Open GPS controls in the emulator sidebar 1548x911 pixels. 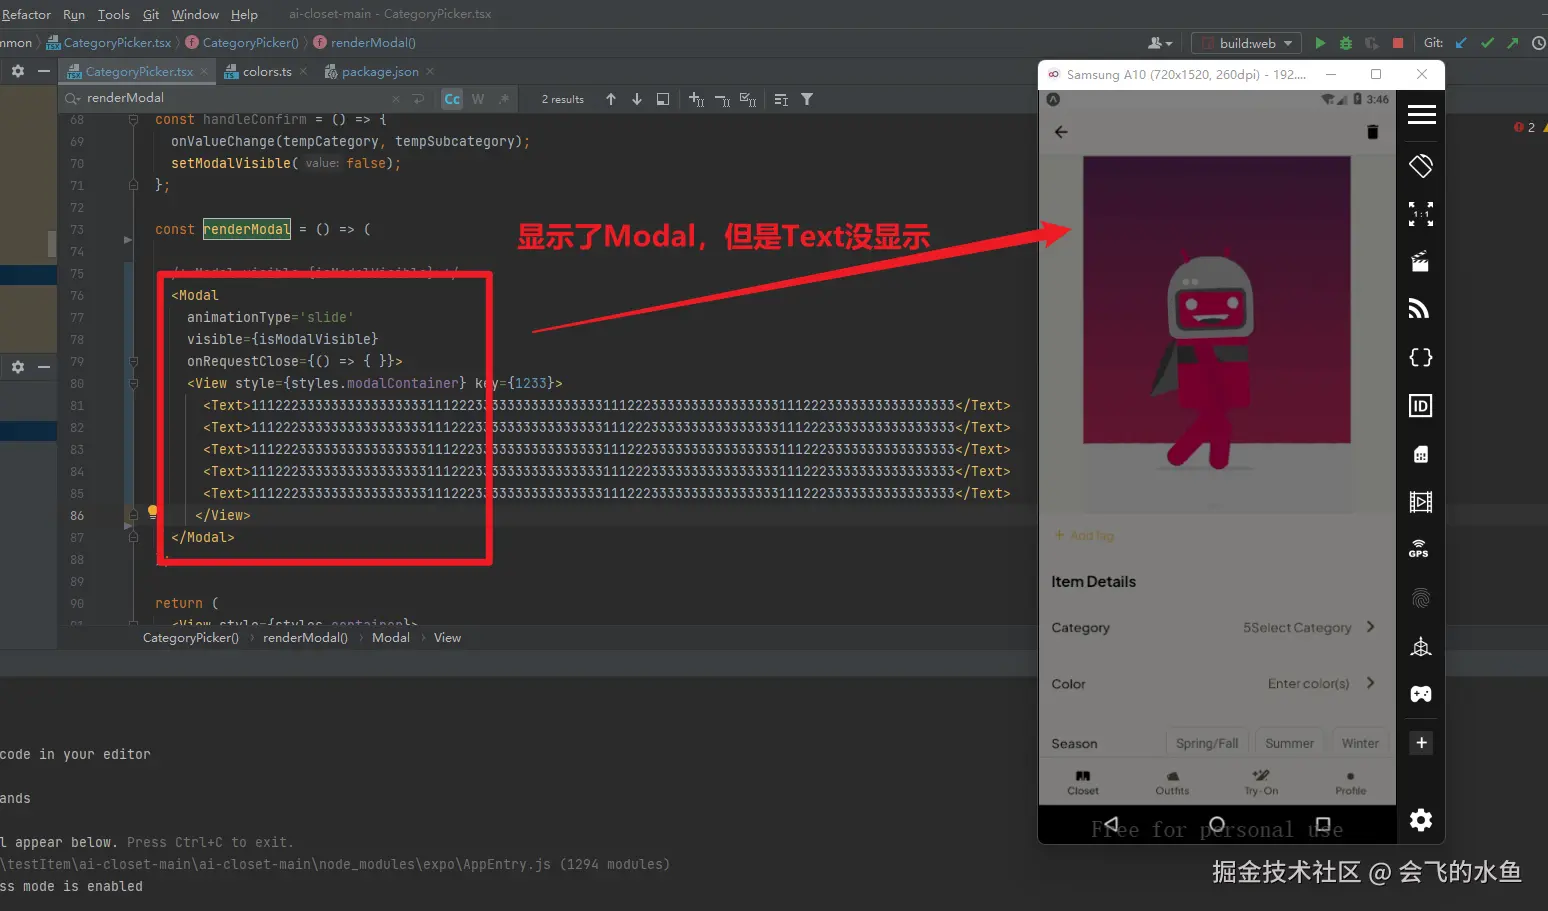tap(1421, 548)
